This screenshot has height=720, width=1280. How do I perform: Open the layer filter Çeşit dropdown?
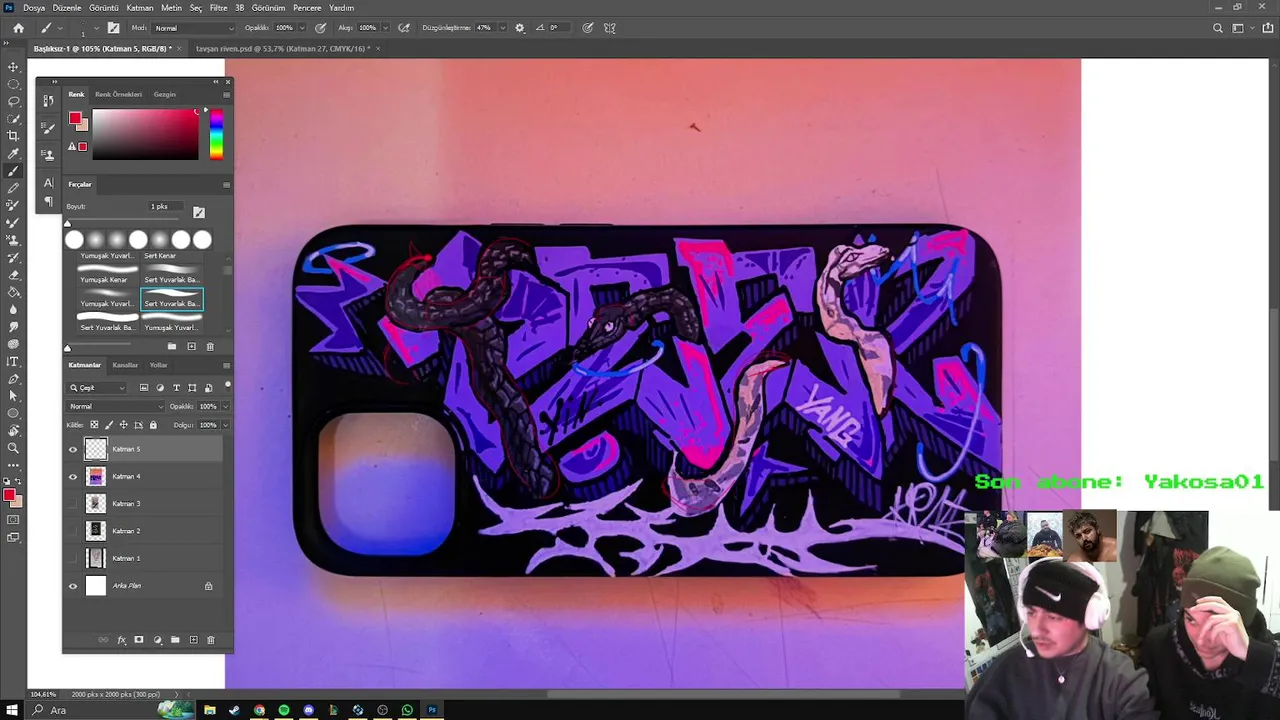point(98,388)
